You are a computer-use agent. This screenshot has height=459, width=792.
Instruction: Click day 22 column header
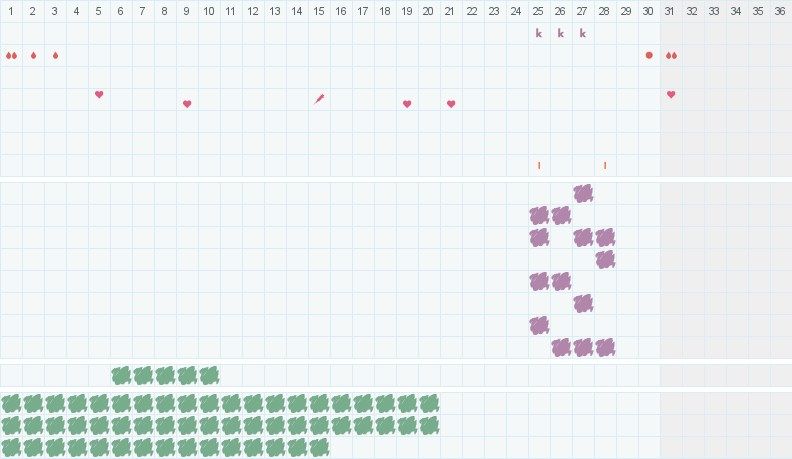(472, 11)
